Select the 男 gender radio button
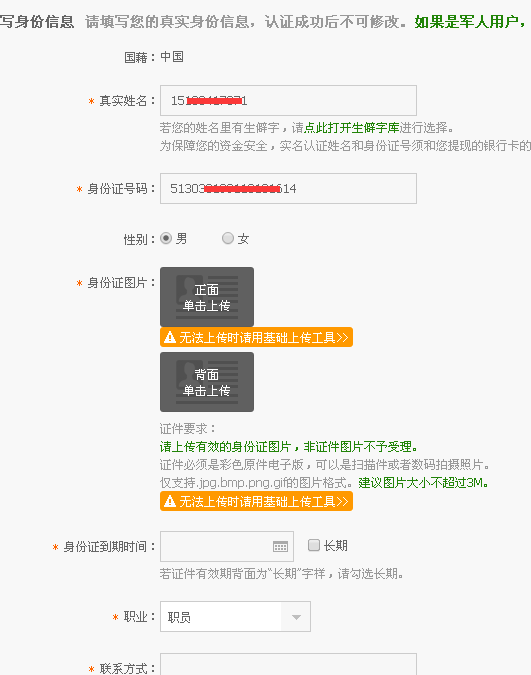Image resolution: width=531 pixels, height=675 pixels. pyautogui.click(x=166, y=238)
